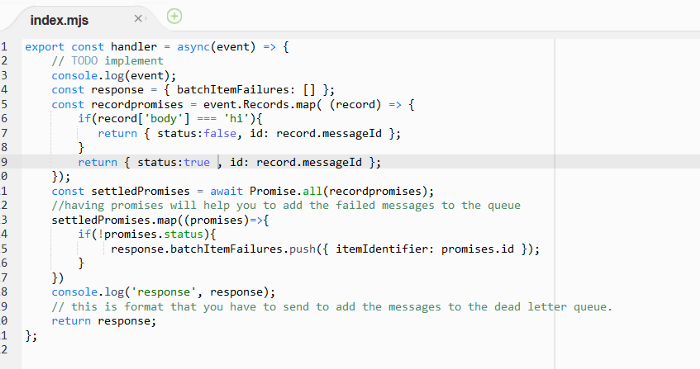Image resolution: width=700 pixels, height=369 pixels.
Task: Click 'response.batchItemFailures.push' call
Action: coord(213,249)
